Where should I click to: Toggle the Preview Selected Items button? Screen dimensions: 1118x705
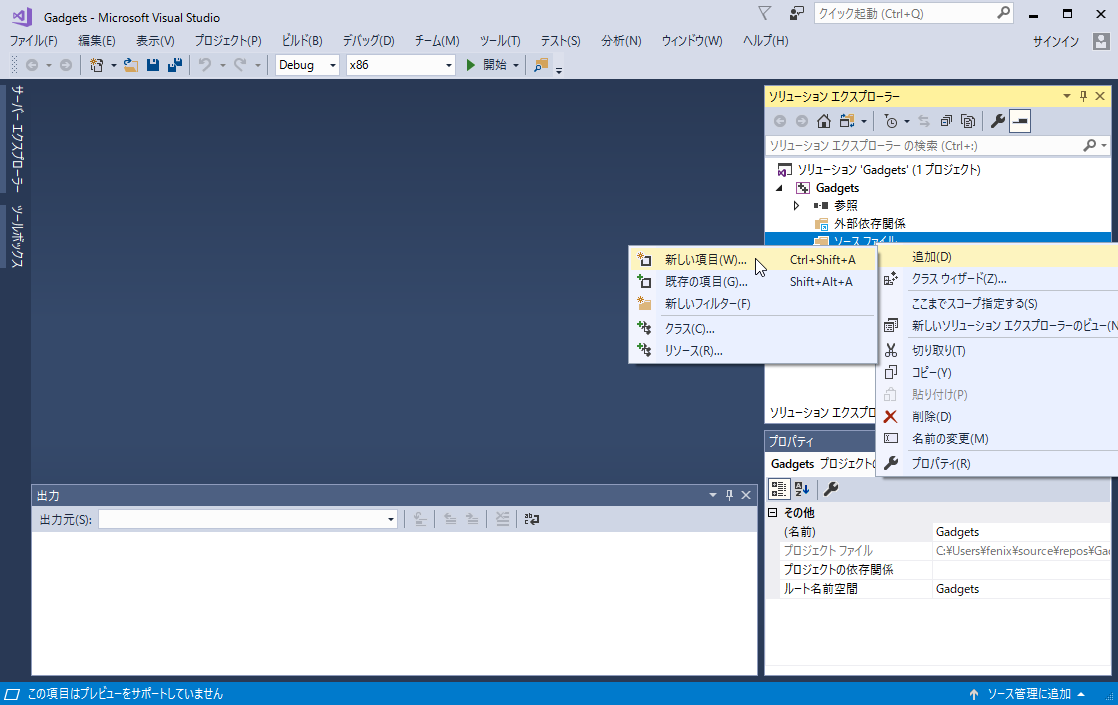point(1020,121)
